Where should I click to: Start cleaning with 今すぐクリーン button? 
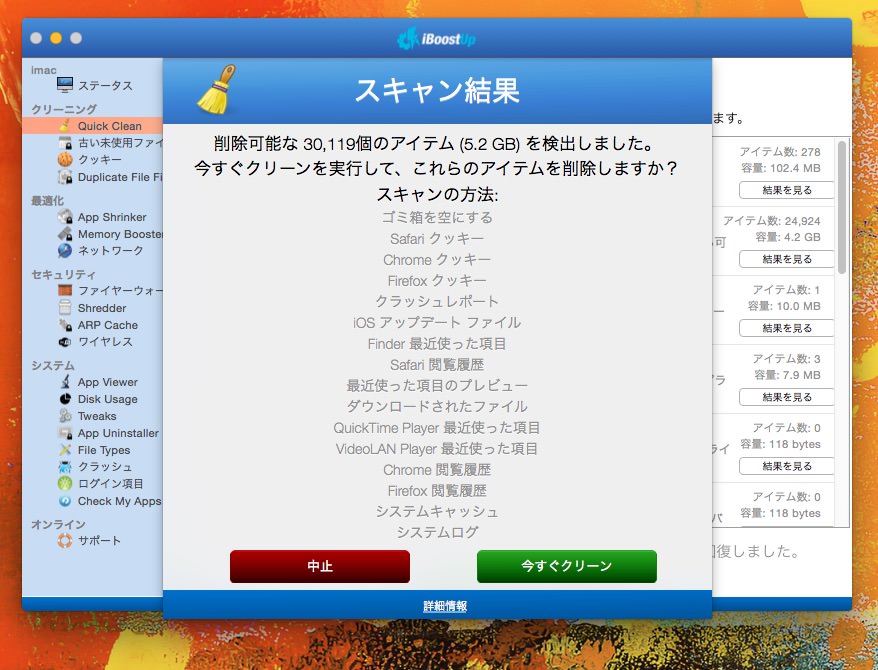[x=567, y=566]
